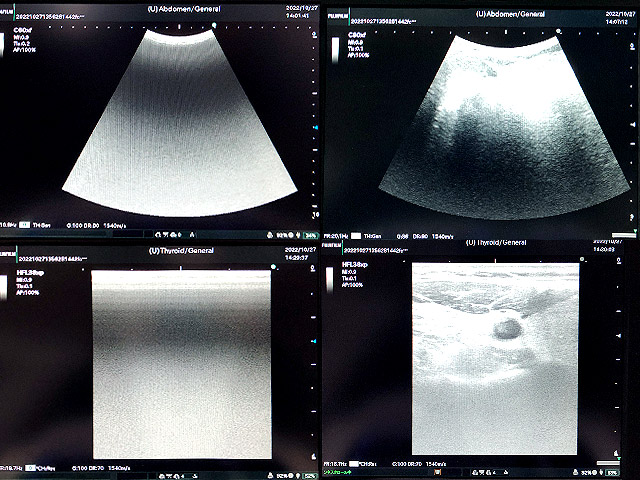Screen dimensions: 640x480
Task: Select the C60xf probe label in top-right panel
Action: click(357, 35)
